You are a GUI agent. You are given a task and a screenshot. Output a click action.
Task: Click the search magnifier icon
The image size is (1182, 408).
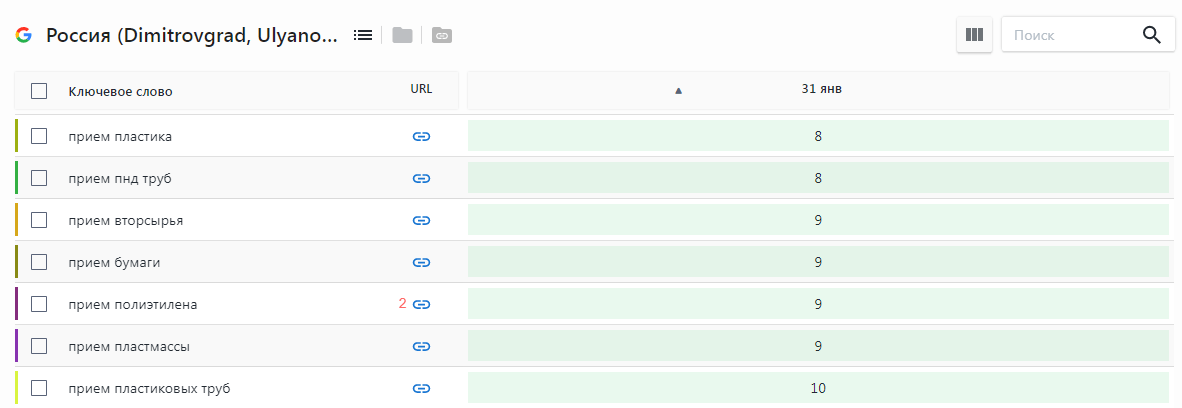point(1152,35)
